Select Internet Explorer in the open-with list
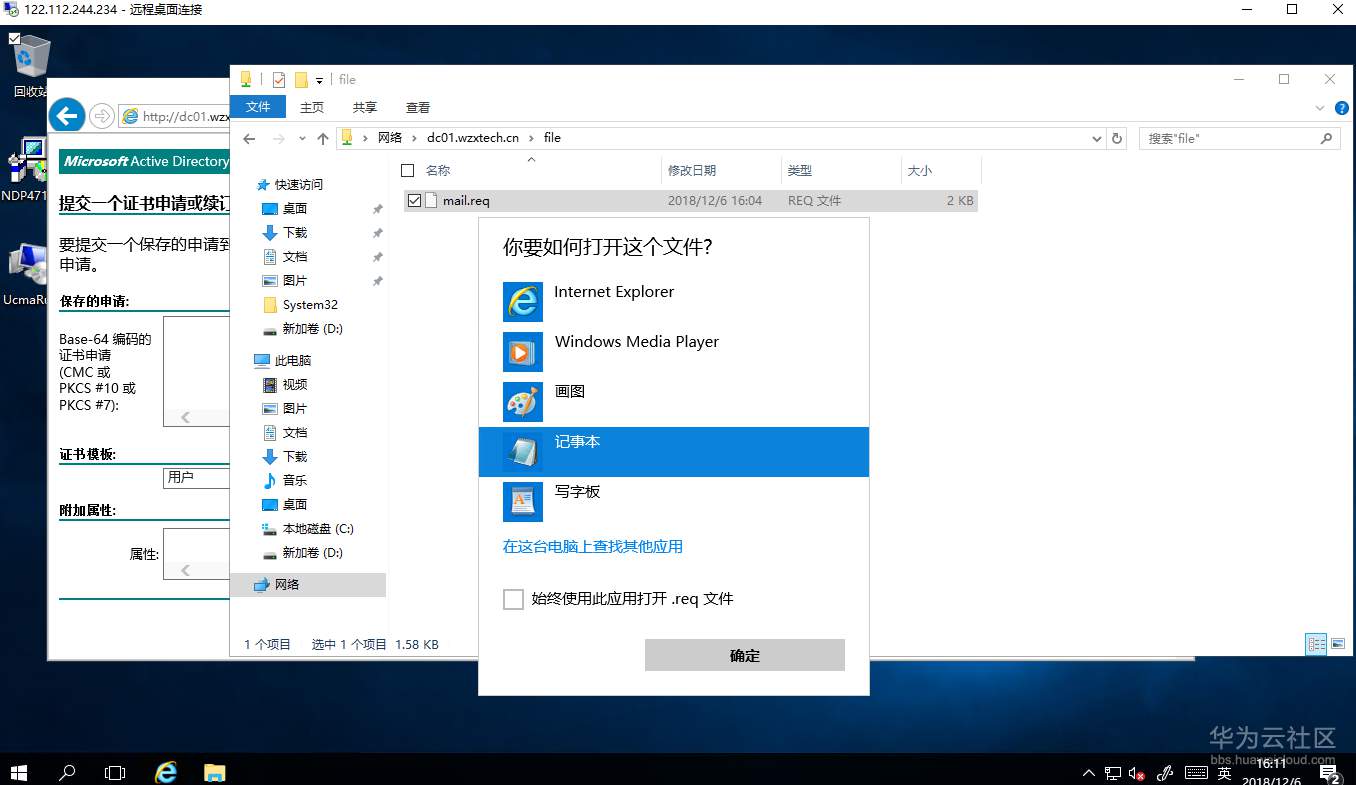 coord(614,291)
